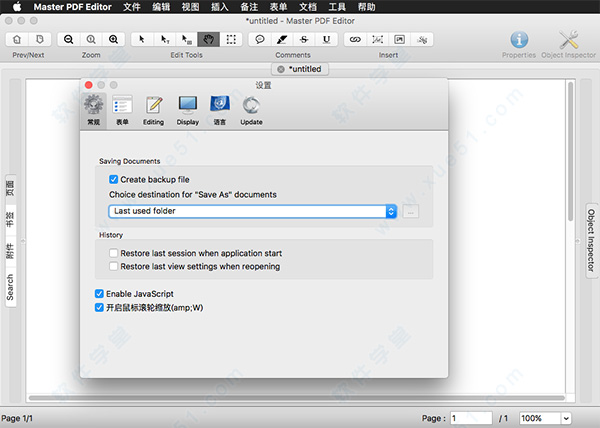Image resolution: width=600 pixels, height=428 pixels.
Task: Open the 视图 menu
Action: click(x=190, y=7)
